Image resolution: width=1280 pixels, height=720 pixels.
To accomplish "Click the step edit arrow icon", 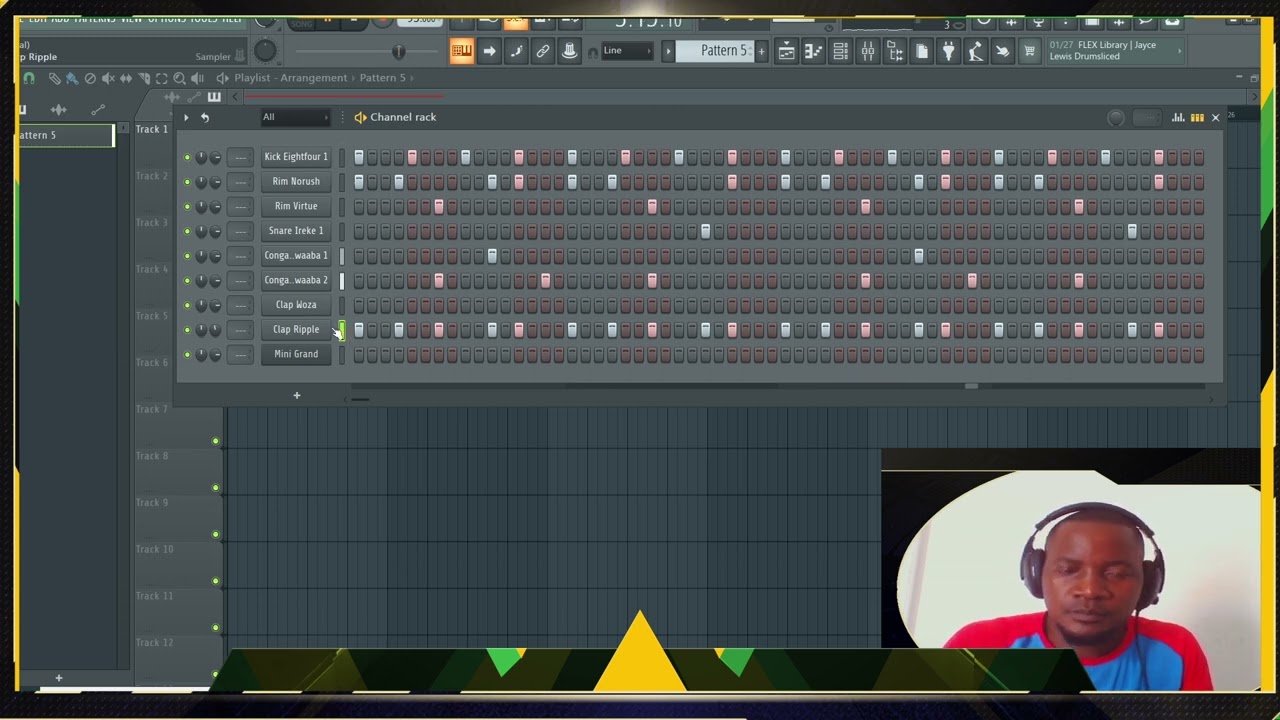I will tap(489, 51).
